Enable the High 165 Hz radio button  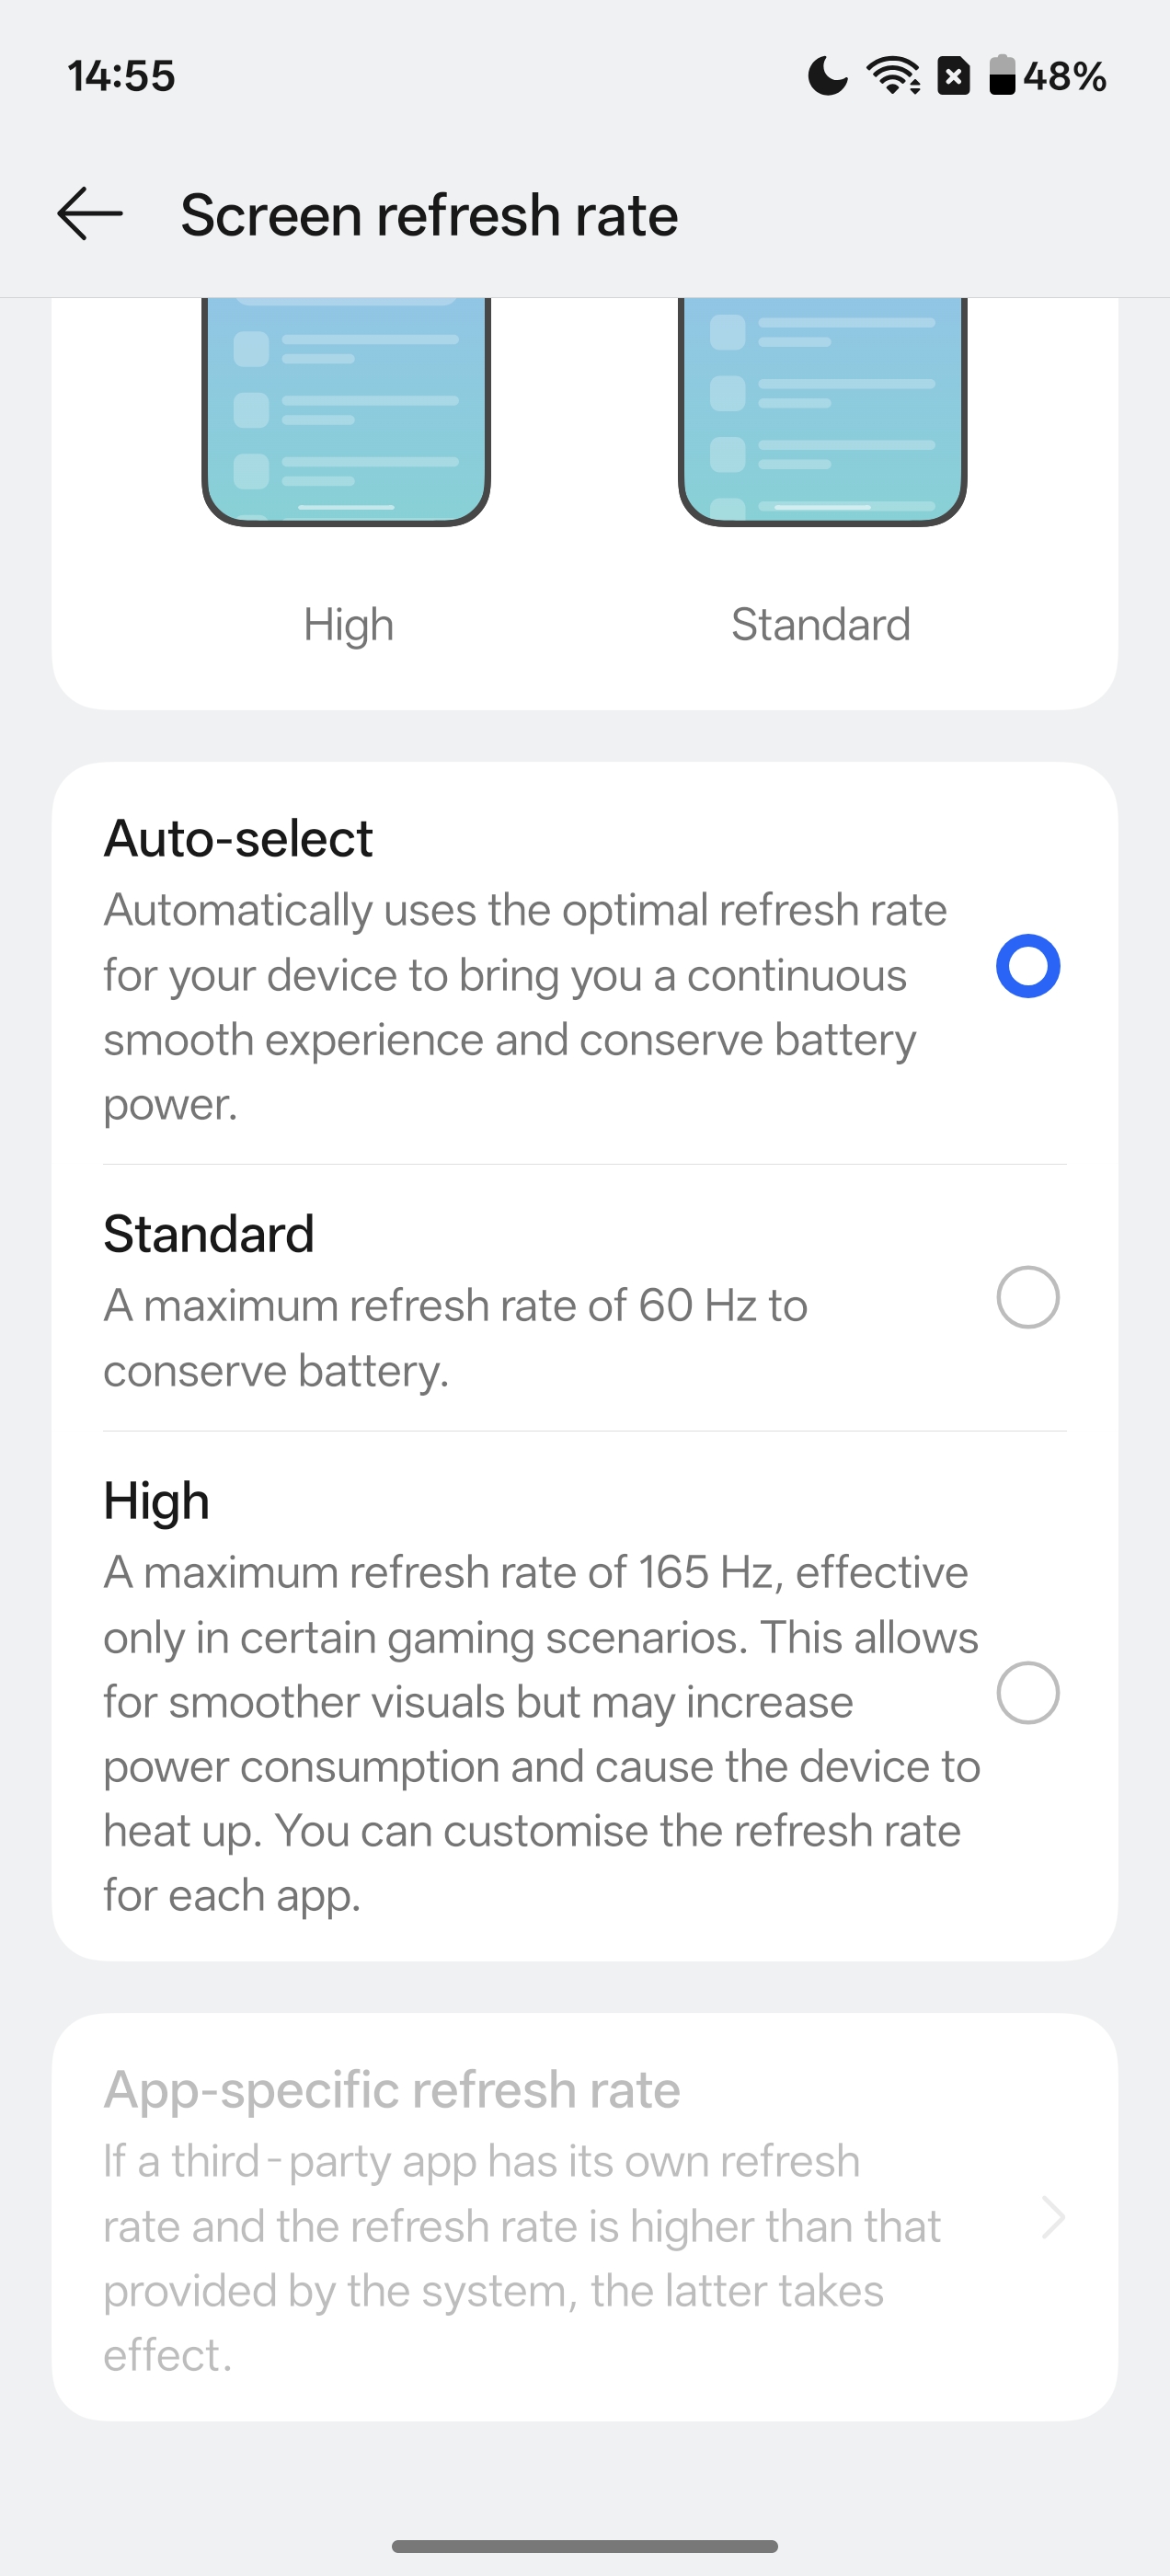coord(1027,1693)
